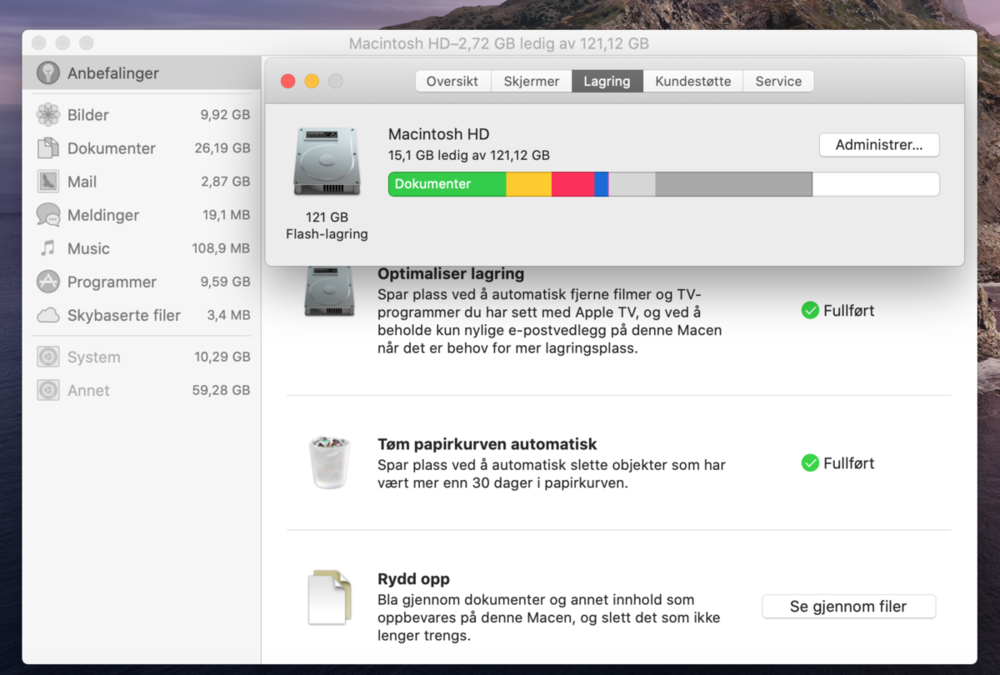Select the Mail category row
Viewport: 1000px width, 675px height.
143,181
